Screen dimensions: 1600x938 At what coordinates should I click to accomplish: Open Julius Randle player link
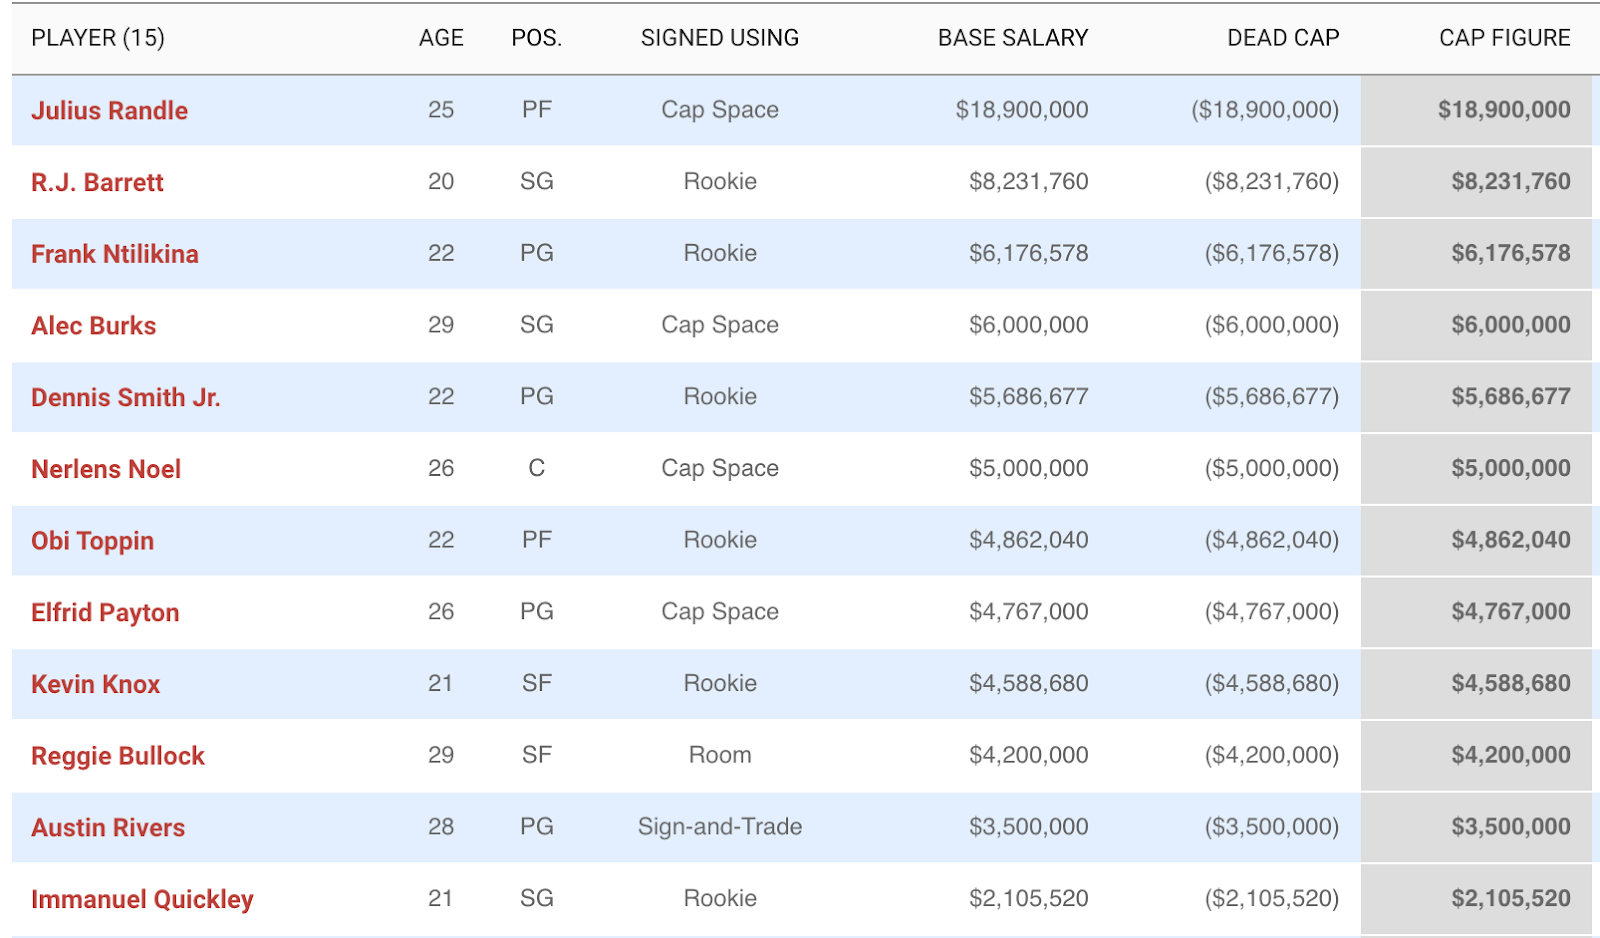pyautogui.click(x=109, y=110)
